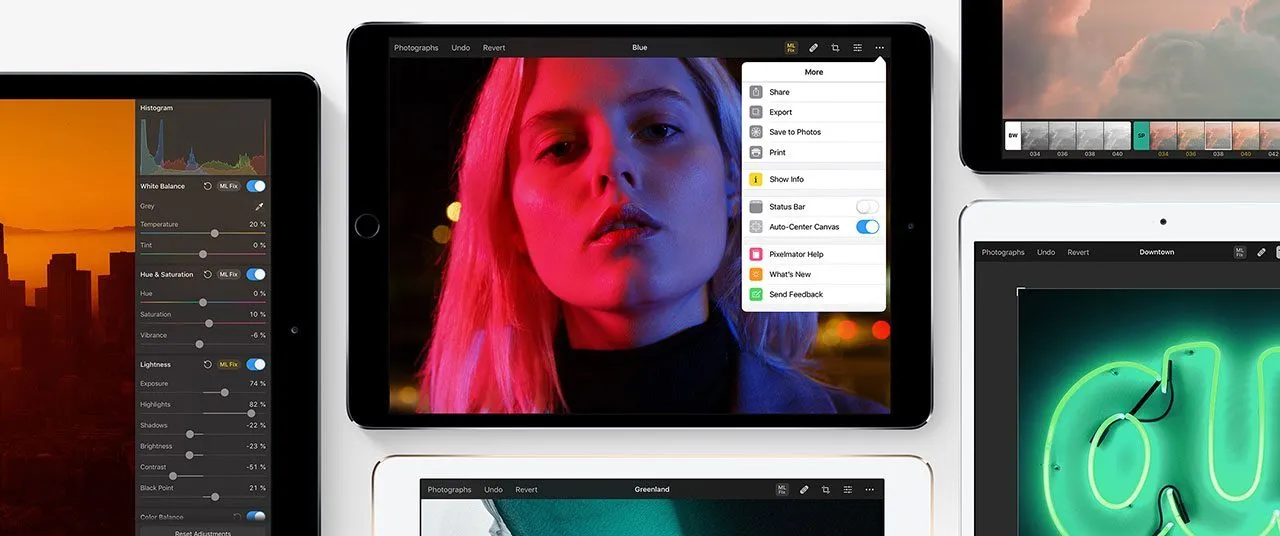Tap Photographs in the Downtown toolbar
The width and height of the screenshot is (1280, 536).
coord(1003,253)
